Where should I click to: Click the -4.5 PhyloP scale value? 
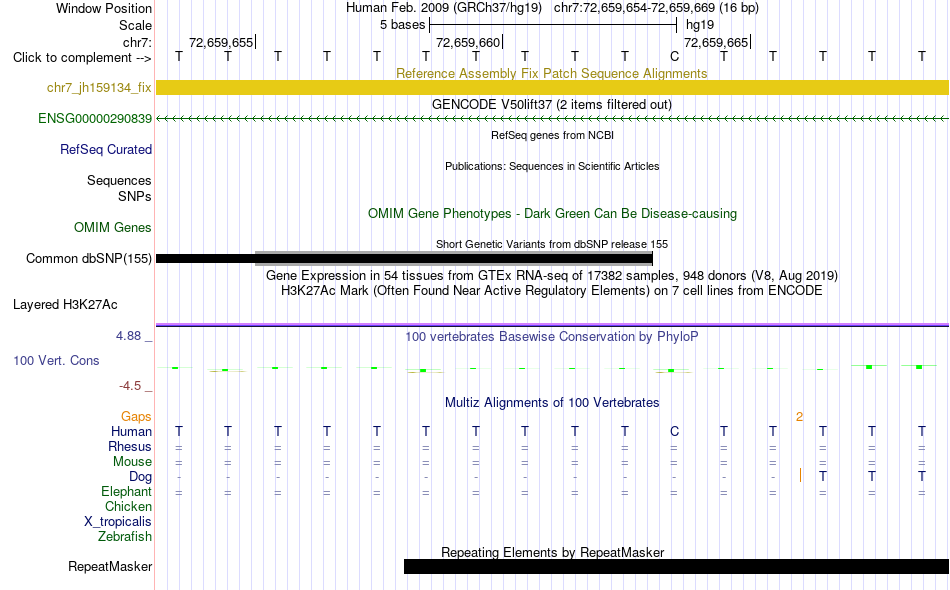(130, 386)
